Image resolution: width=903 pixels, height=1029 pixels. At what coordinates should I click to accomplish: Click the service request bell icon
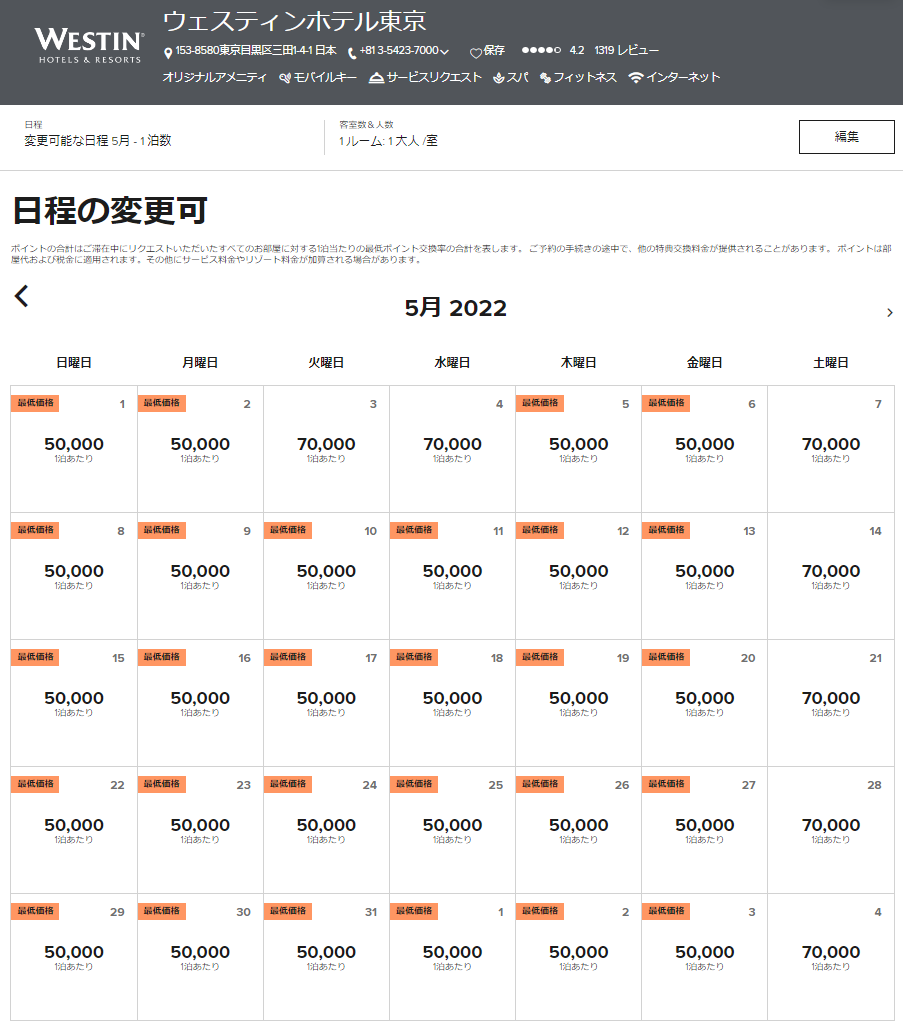tap(376, 78)
